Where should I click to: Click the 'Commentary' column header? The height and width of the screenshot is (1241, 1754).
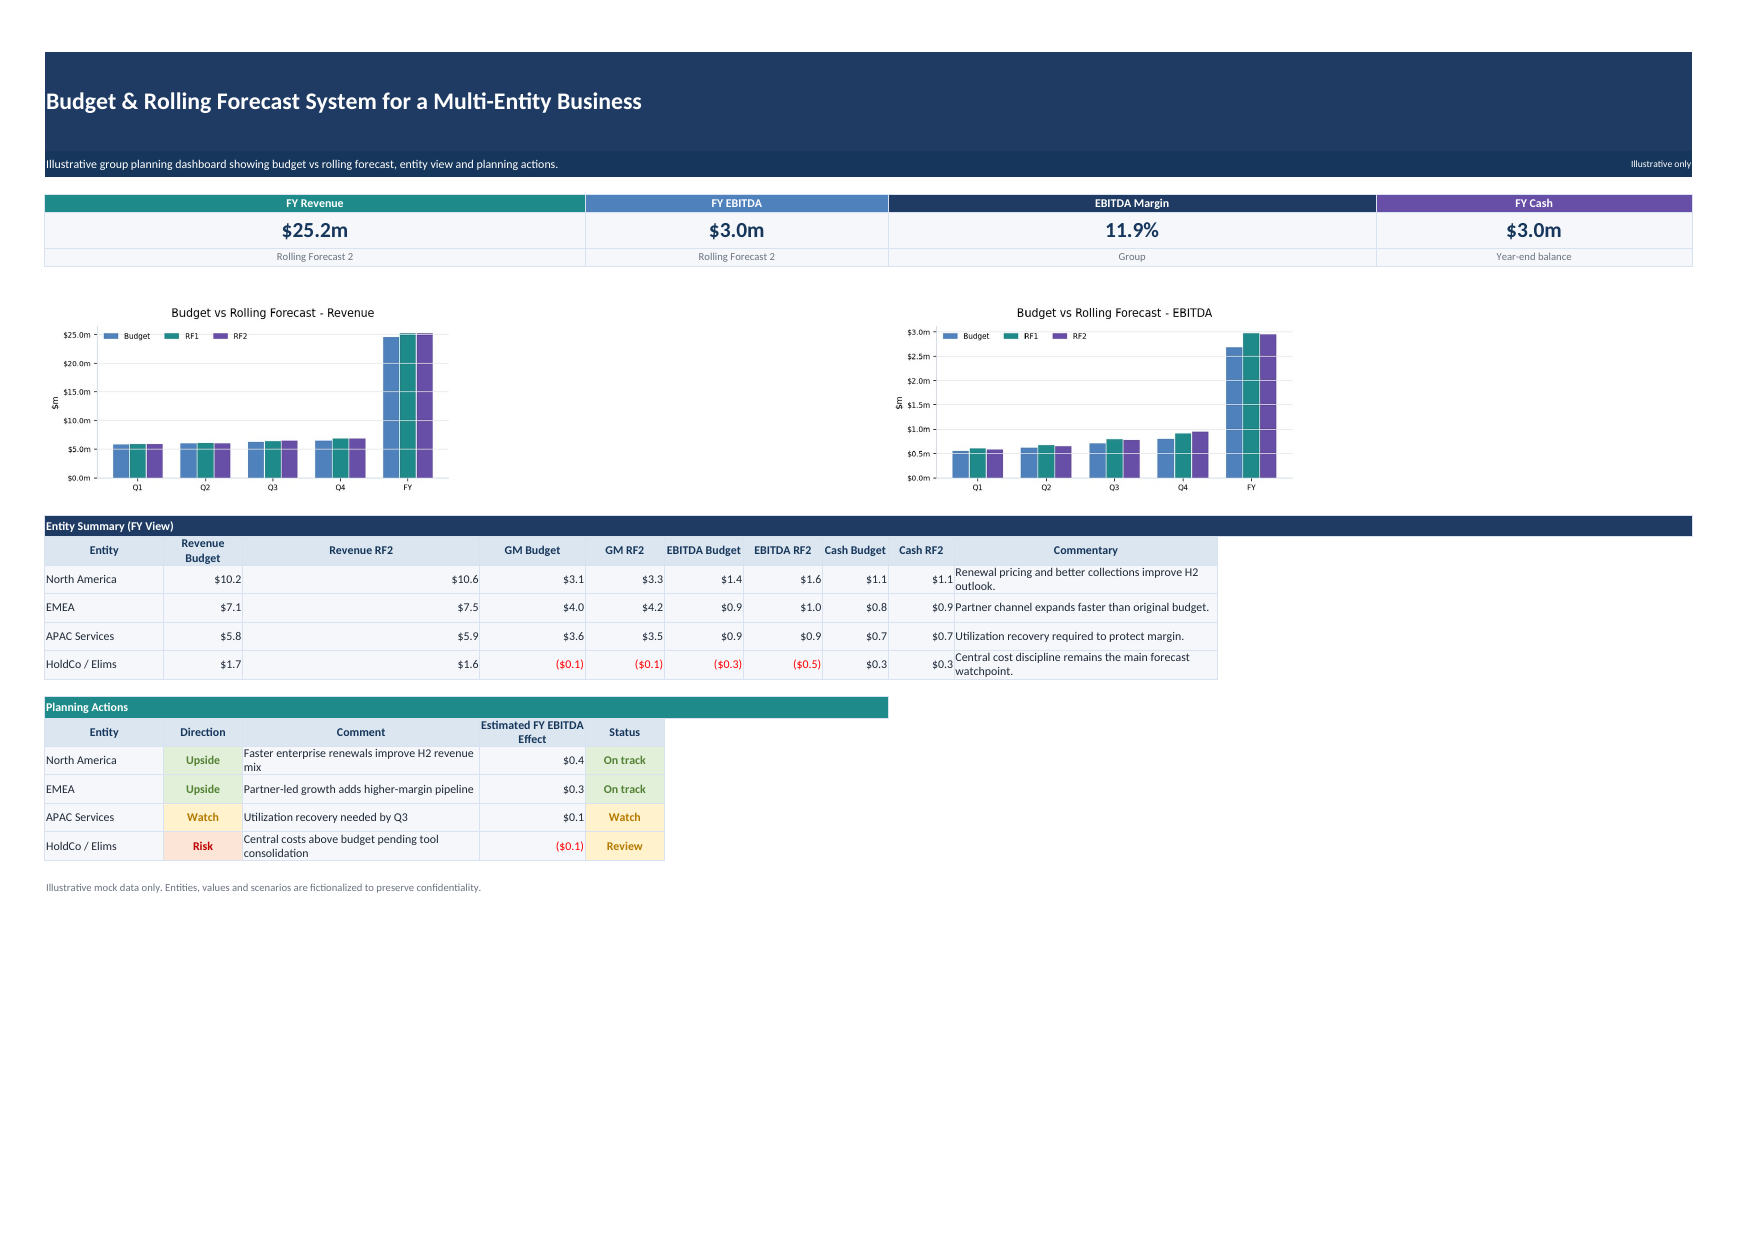(1086, 551)
